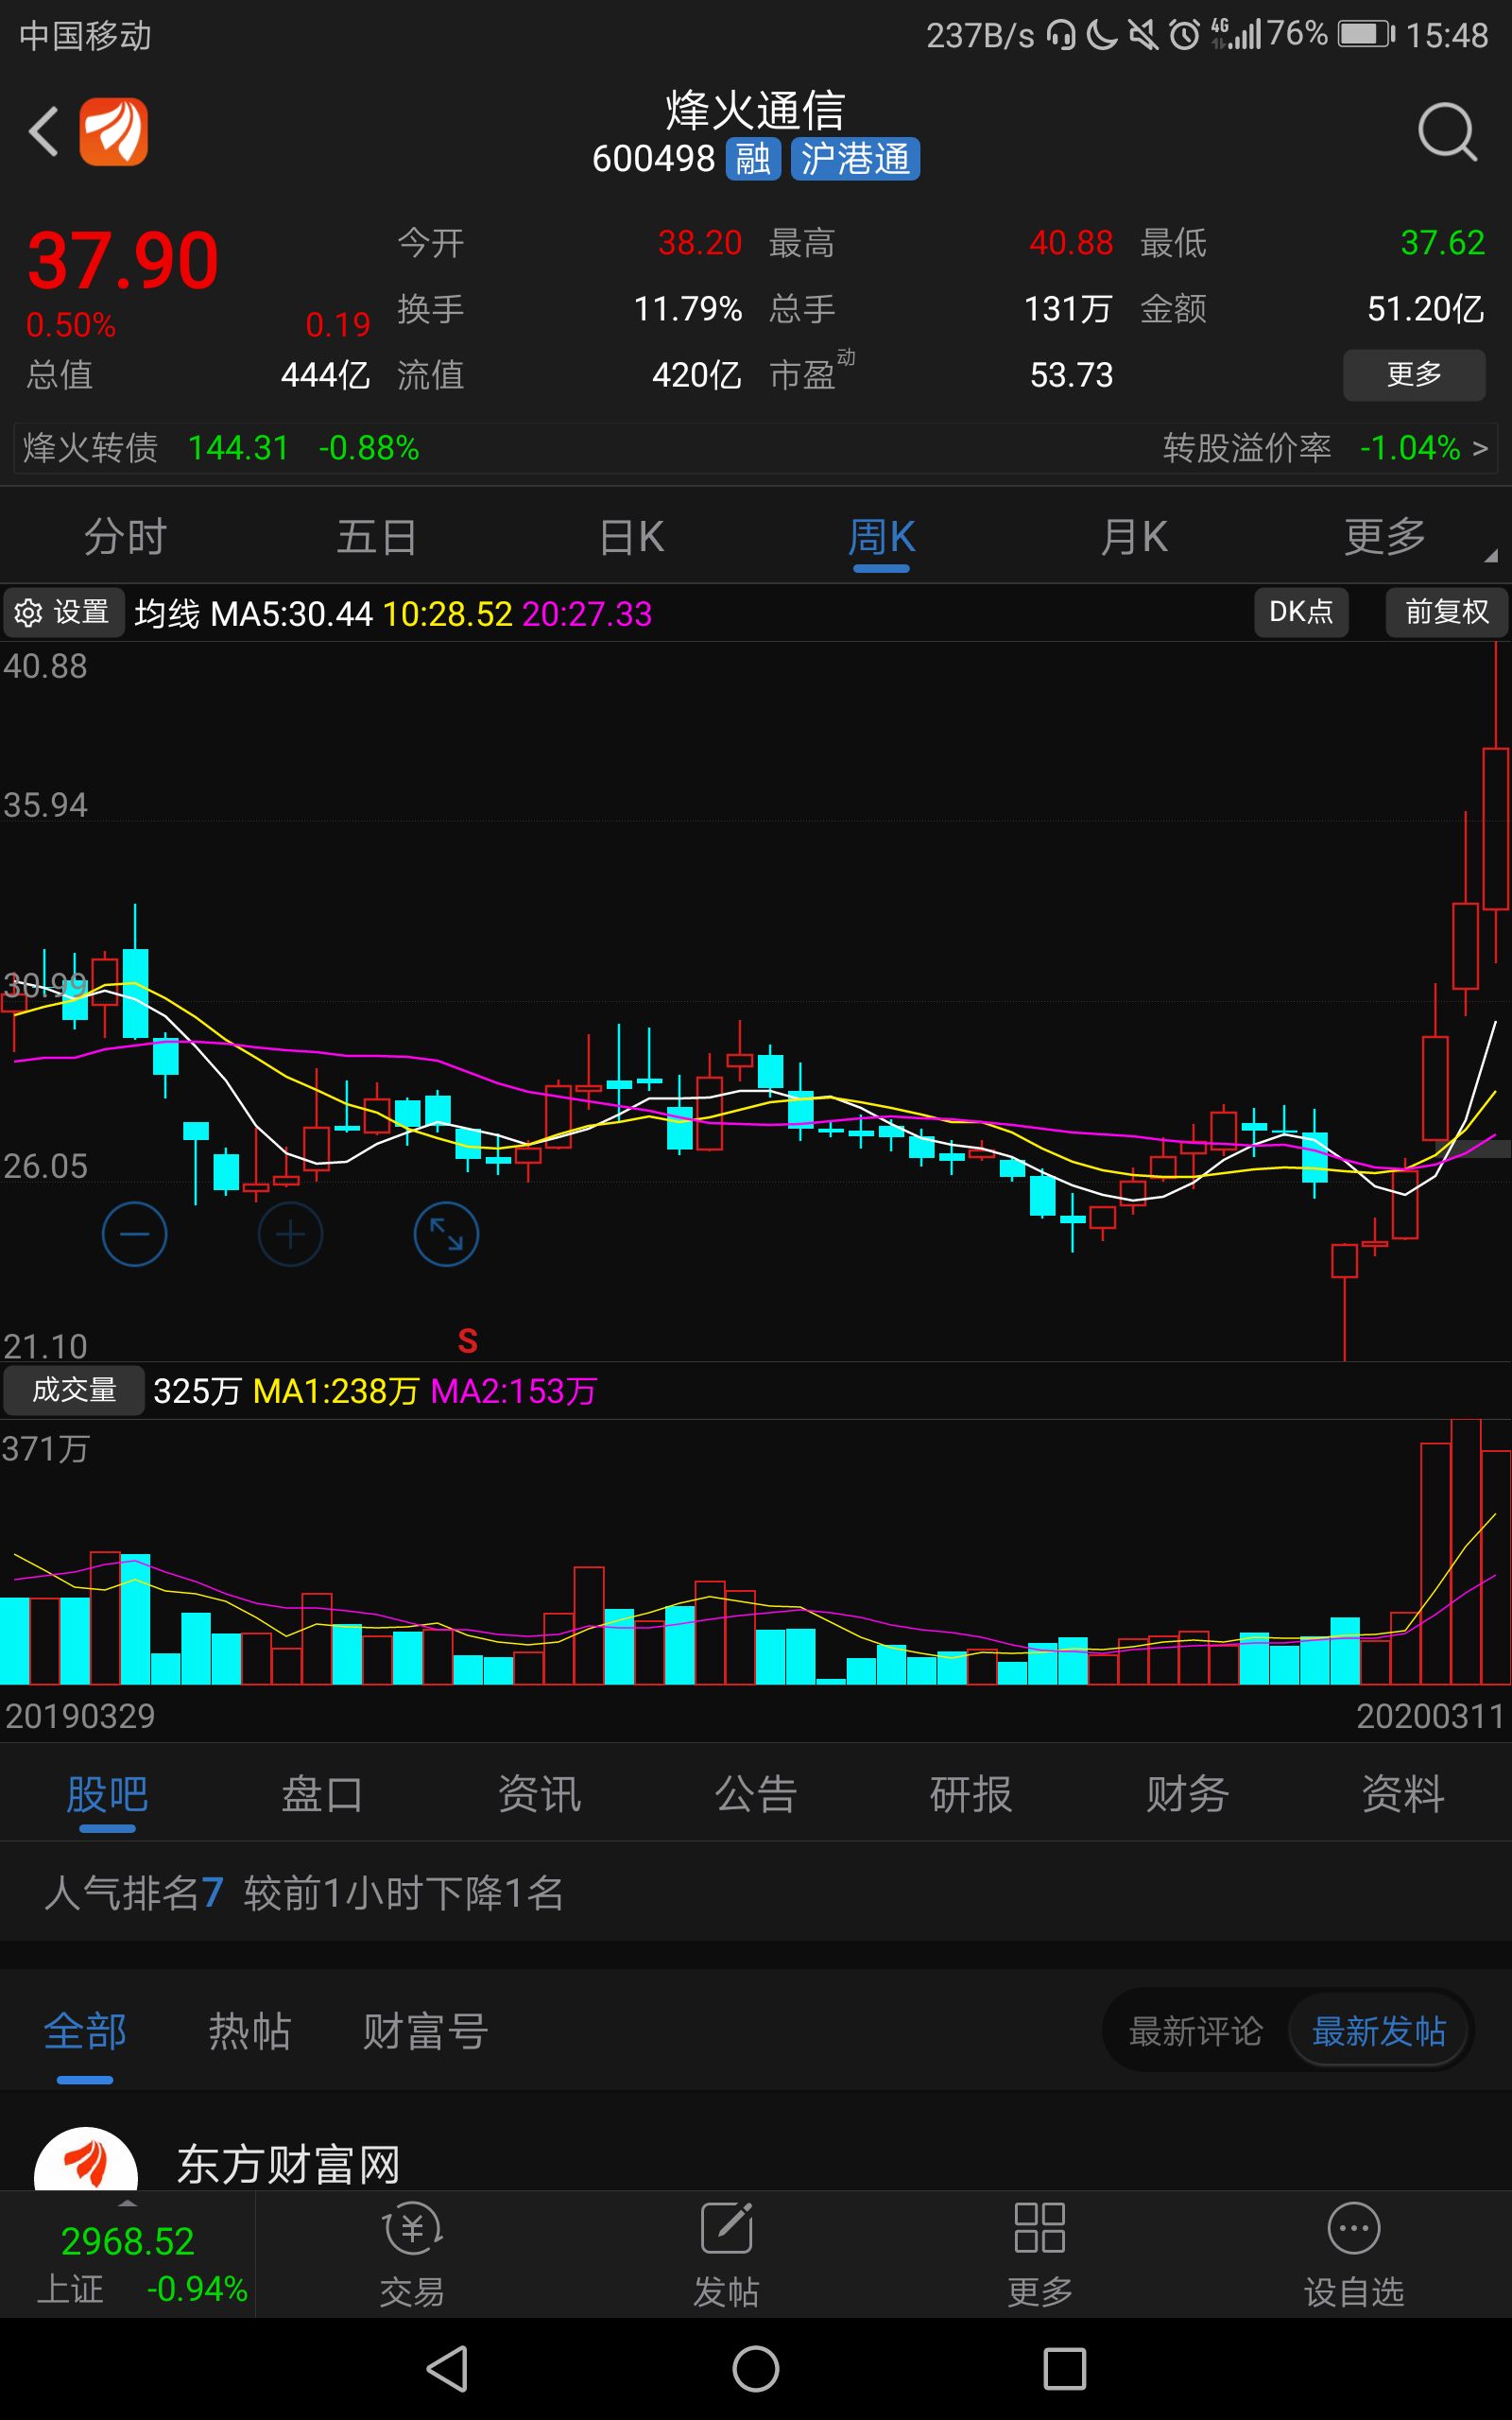Image resolution: width=1512 pixels, height=2420 pixels.
Task: Open the 烽火转债 bond quote
Action: coord(220,448)
